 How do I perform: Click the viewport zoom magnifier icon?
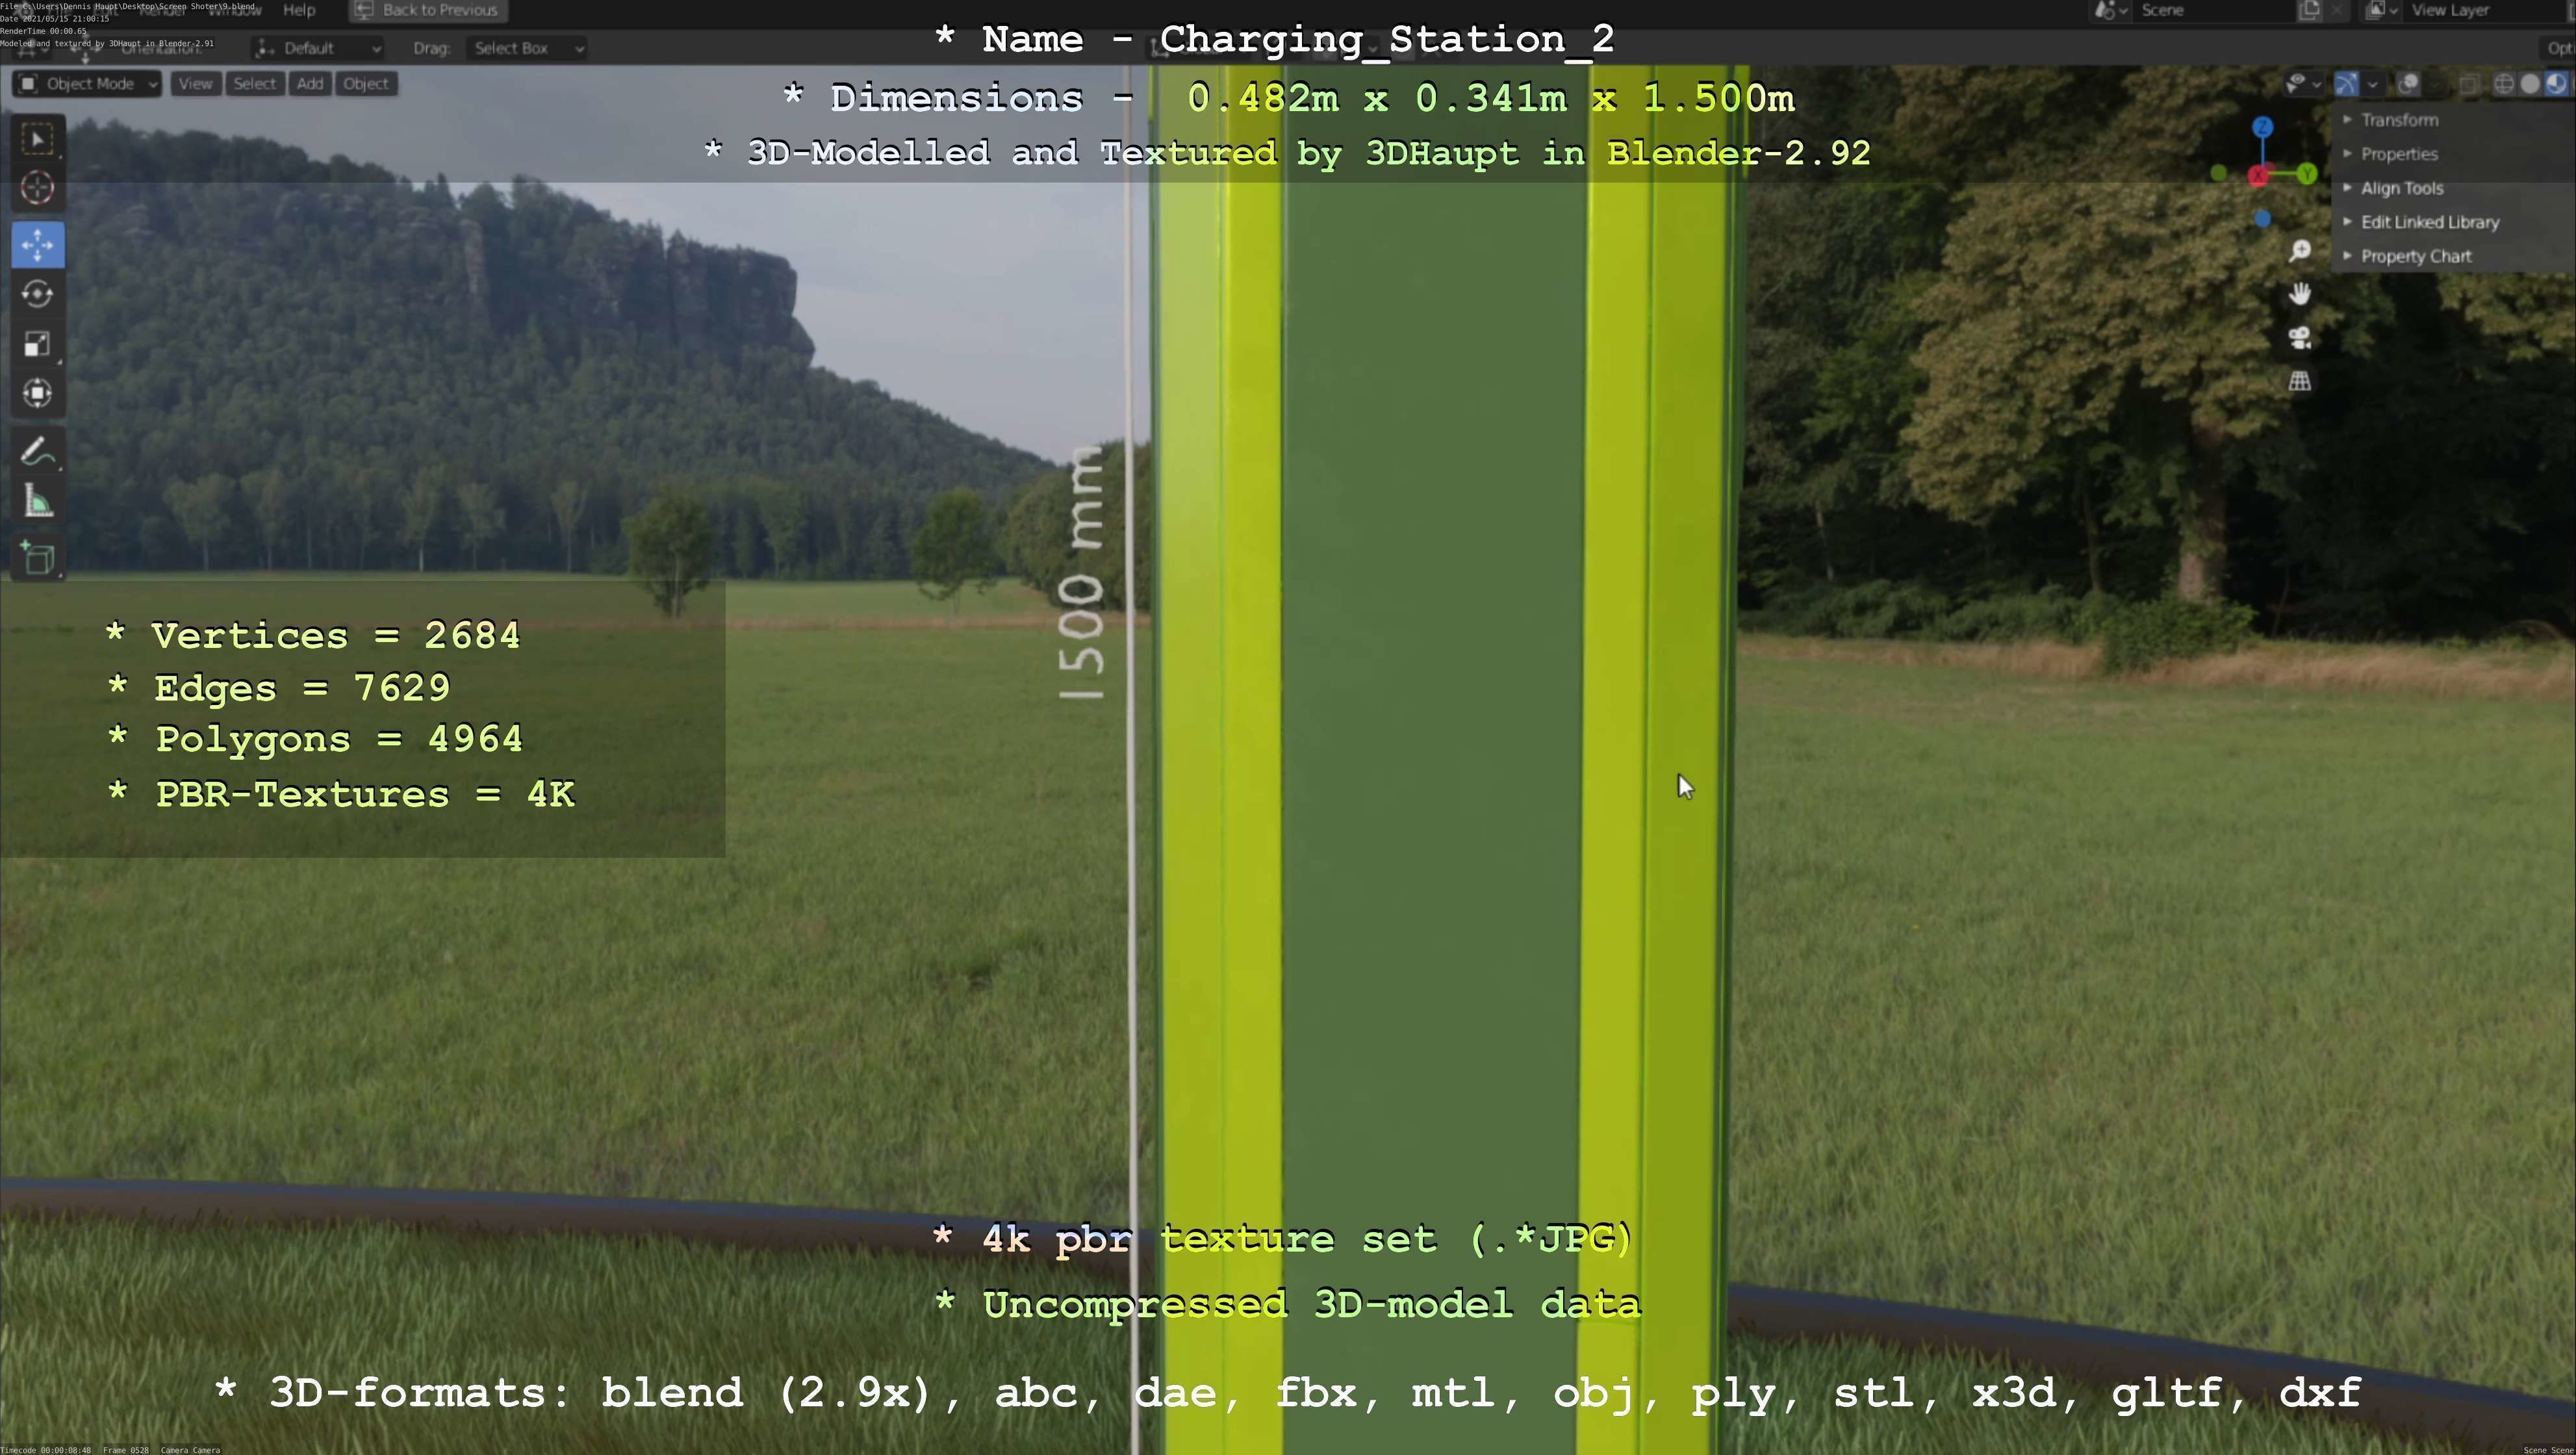(x=2300, y=251)
